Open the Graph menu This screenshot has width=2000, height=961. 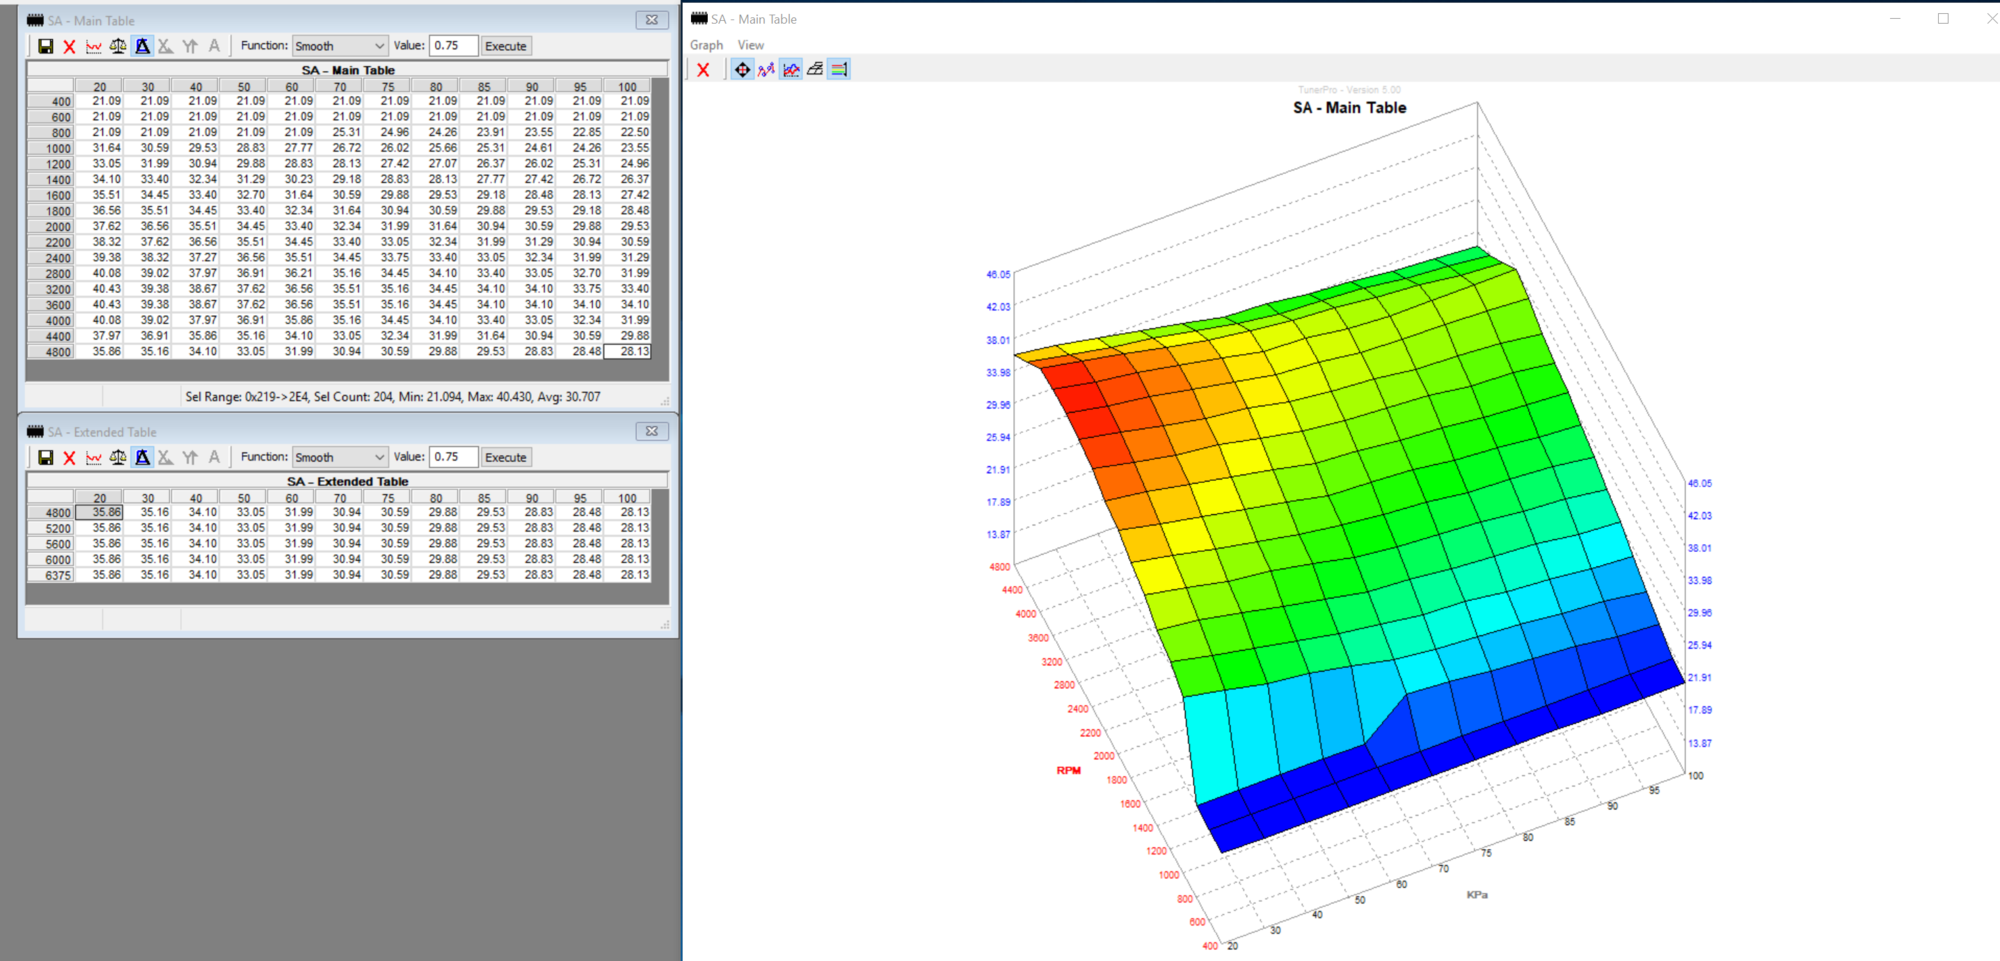coord(706,45)
